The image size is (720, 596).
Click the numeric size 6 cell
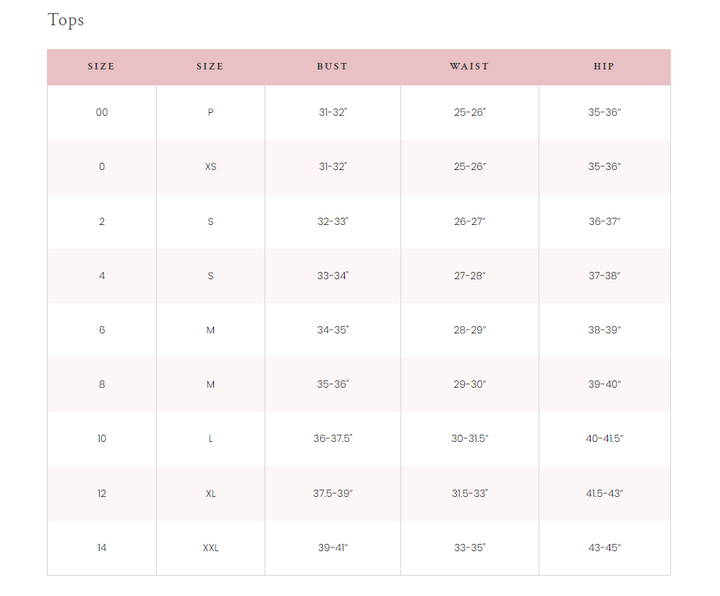point(101,330)
